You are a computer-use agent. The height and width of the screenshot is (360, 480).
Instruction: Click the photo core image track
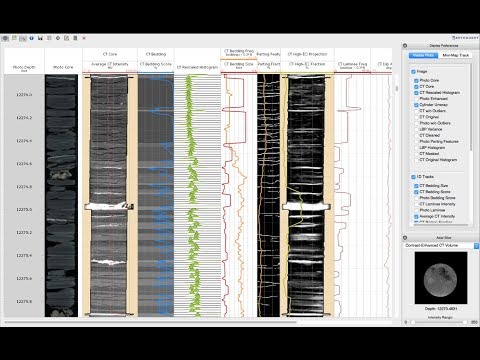61,196
